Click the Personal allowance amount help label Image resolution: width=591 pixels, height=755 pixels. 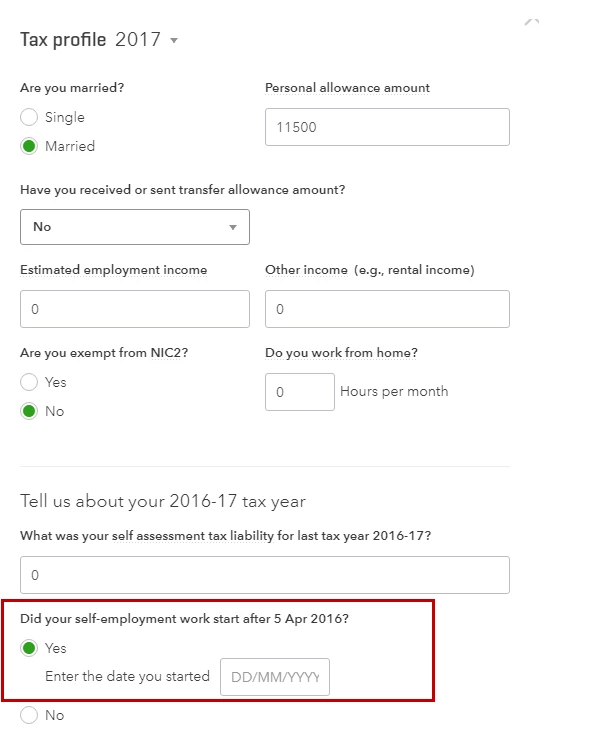[x=347, y=88]
